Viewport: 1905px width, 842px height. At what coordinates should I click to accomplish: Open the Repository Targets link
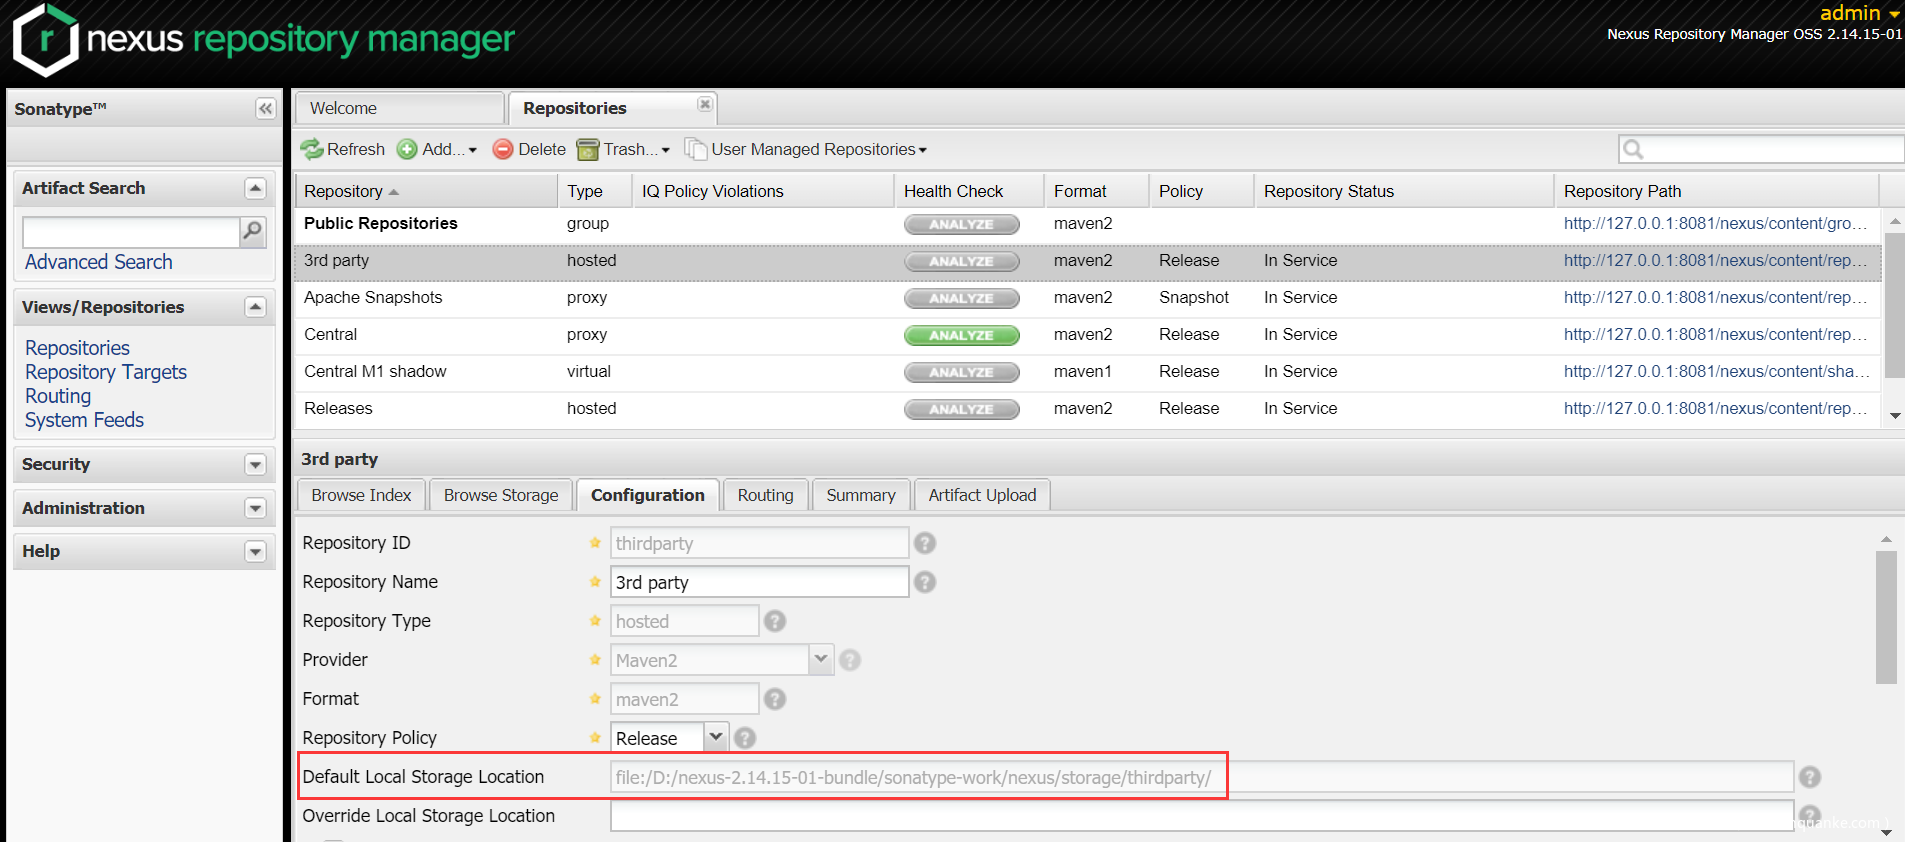pyautogui.click(x=106, y=372)
